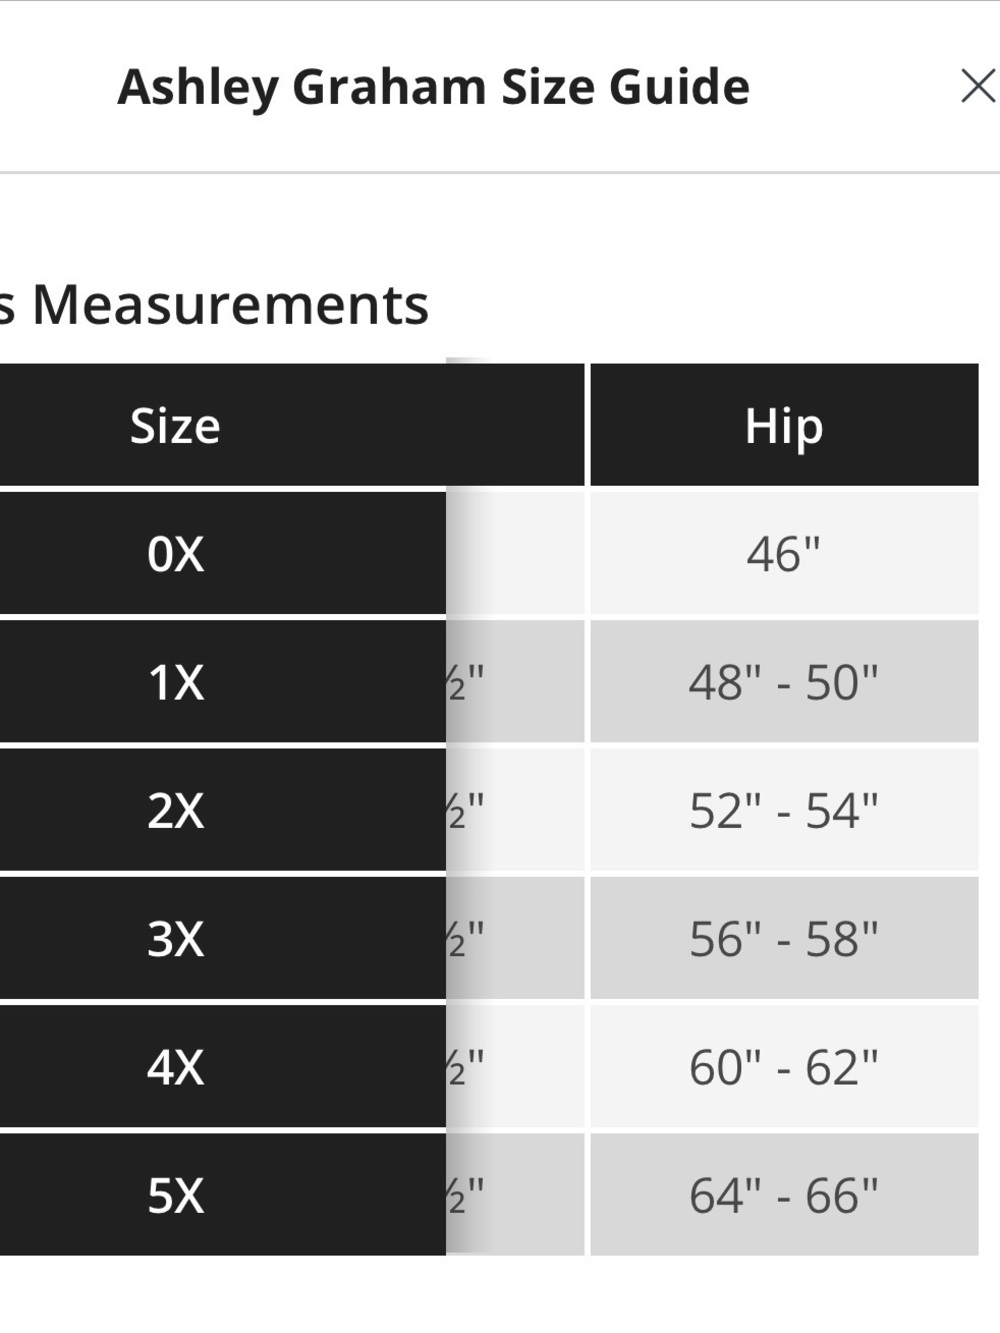Click the Ashley Graham Size Guide title
Image resolution: width=1000 pixels, height=1333 pixels.
(x=433, y=87)
